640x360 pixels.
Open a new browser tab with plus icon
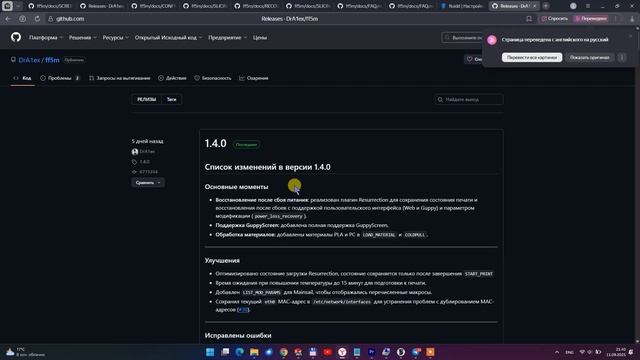coord(546,6)
